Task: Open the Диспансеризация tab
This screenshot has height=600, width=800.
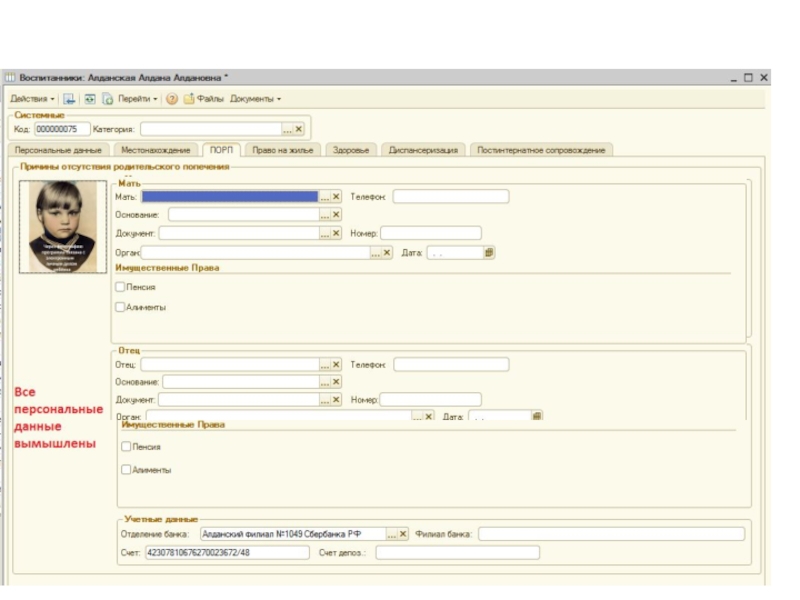Action: tap(423, 150)
